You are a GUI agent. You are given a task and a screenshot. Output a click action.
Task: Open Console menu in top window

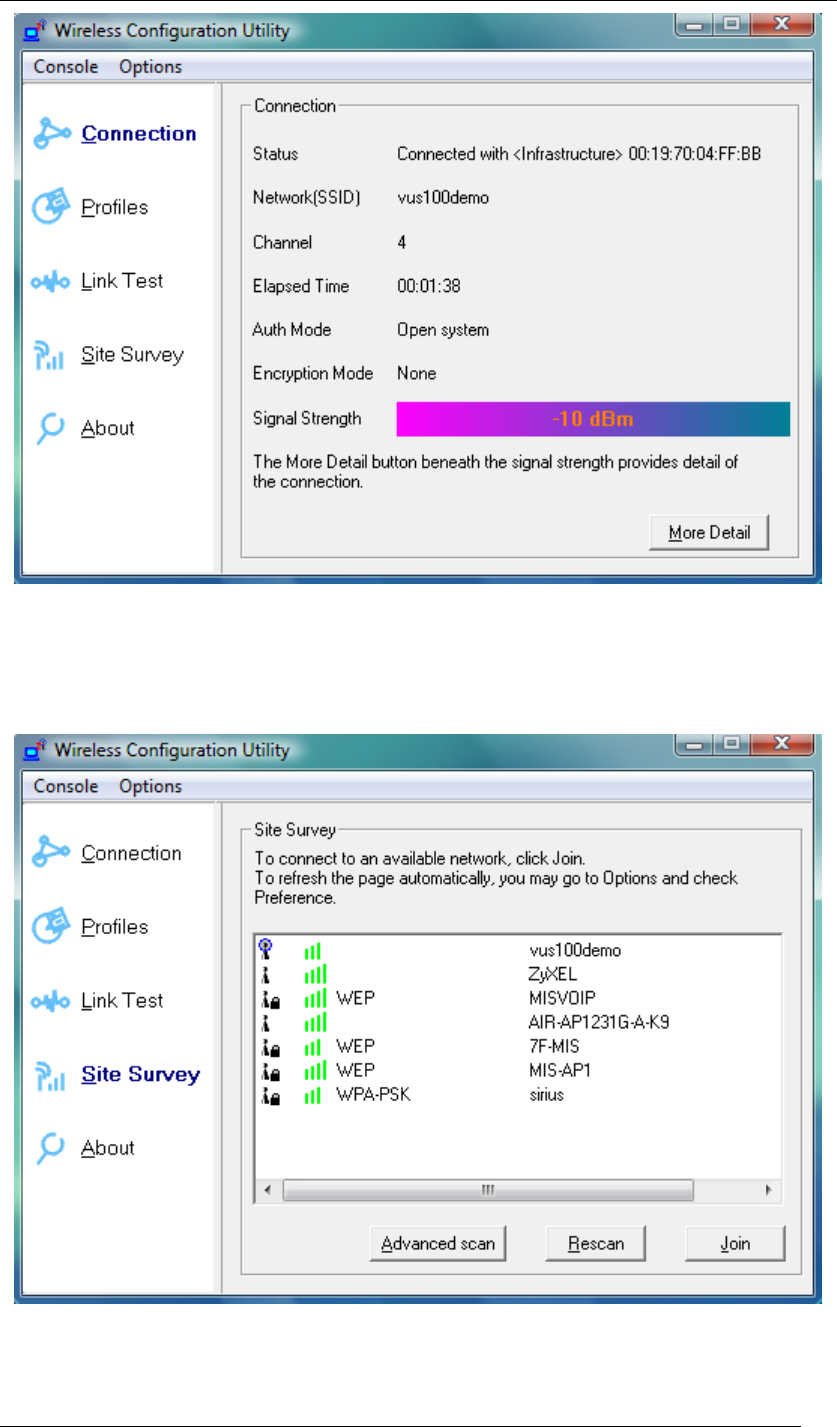tap(66, 67)
